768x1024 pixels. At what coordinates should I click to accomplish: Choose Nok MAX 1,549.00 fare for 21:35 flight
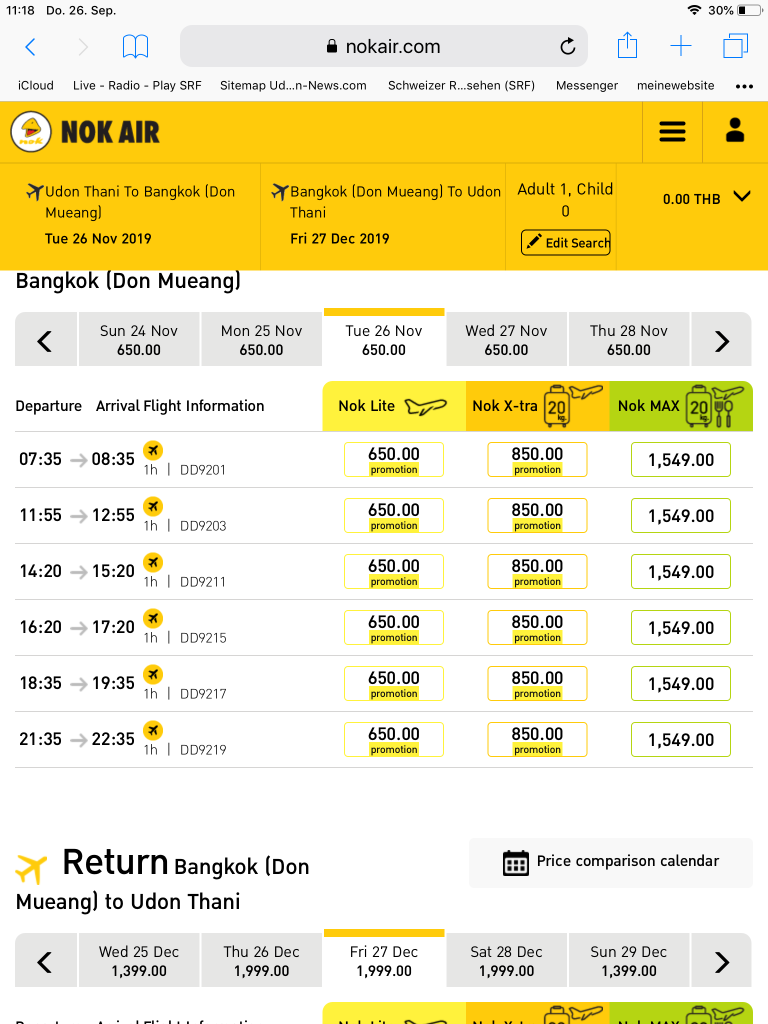point(681,740)
